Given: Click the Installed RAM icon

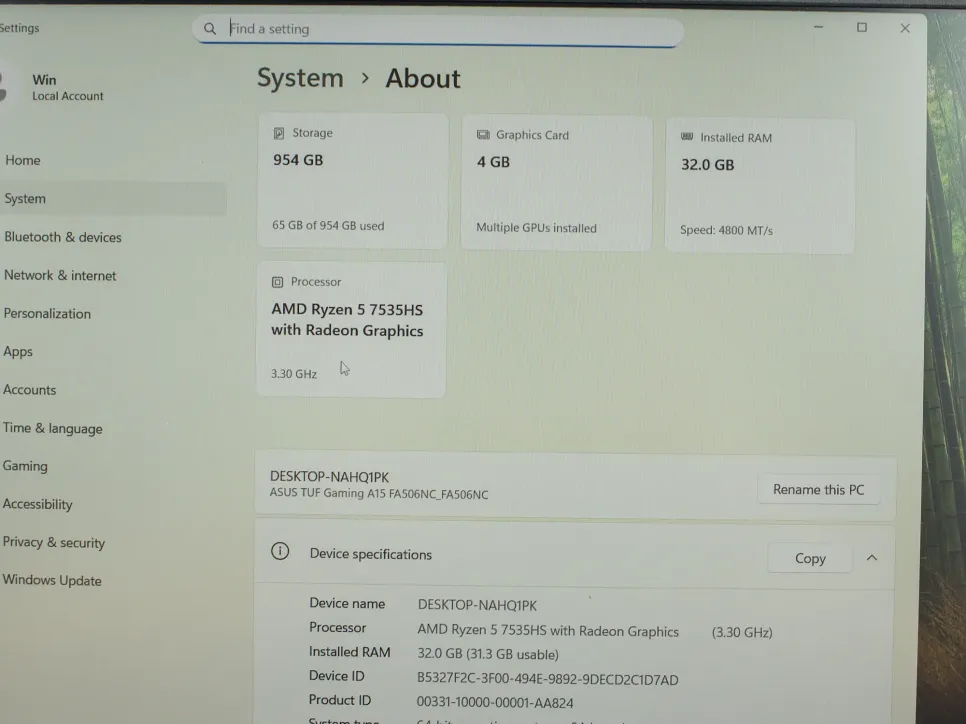Looking at the screenshot, I should click(x=687, y=138).
